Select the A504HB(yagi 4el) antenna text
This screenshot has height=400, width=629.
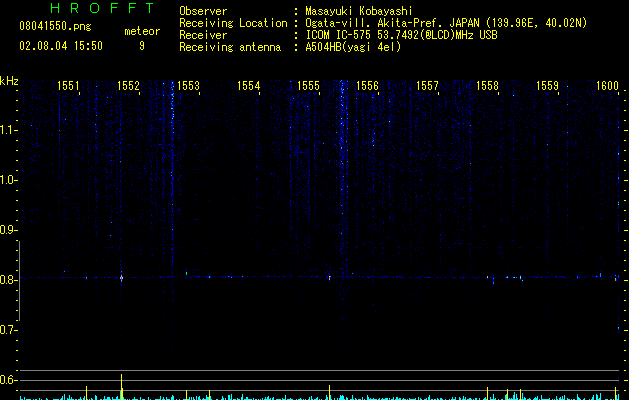tap(353, 47)
